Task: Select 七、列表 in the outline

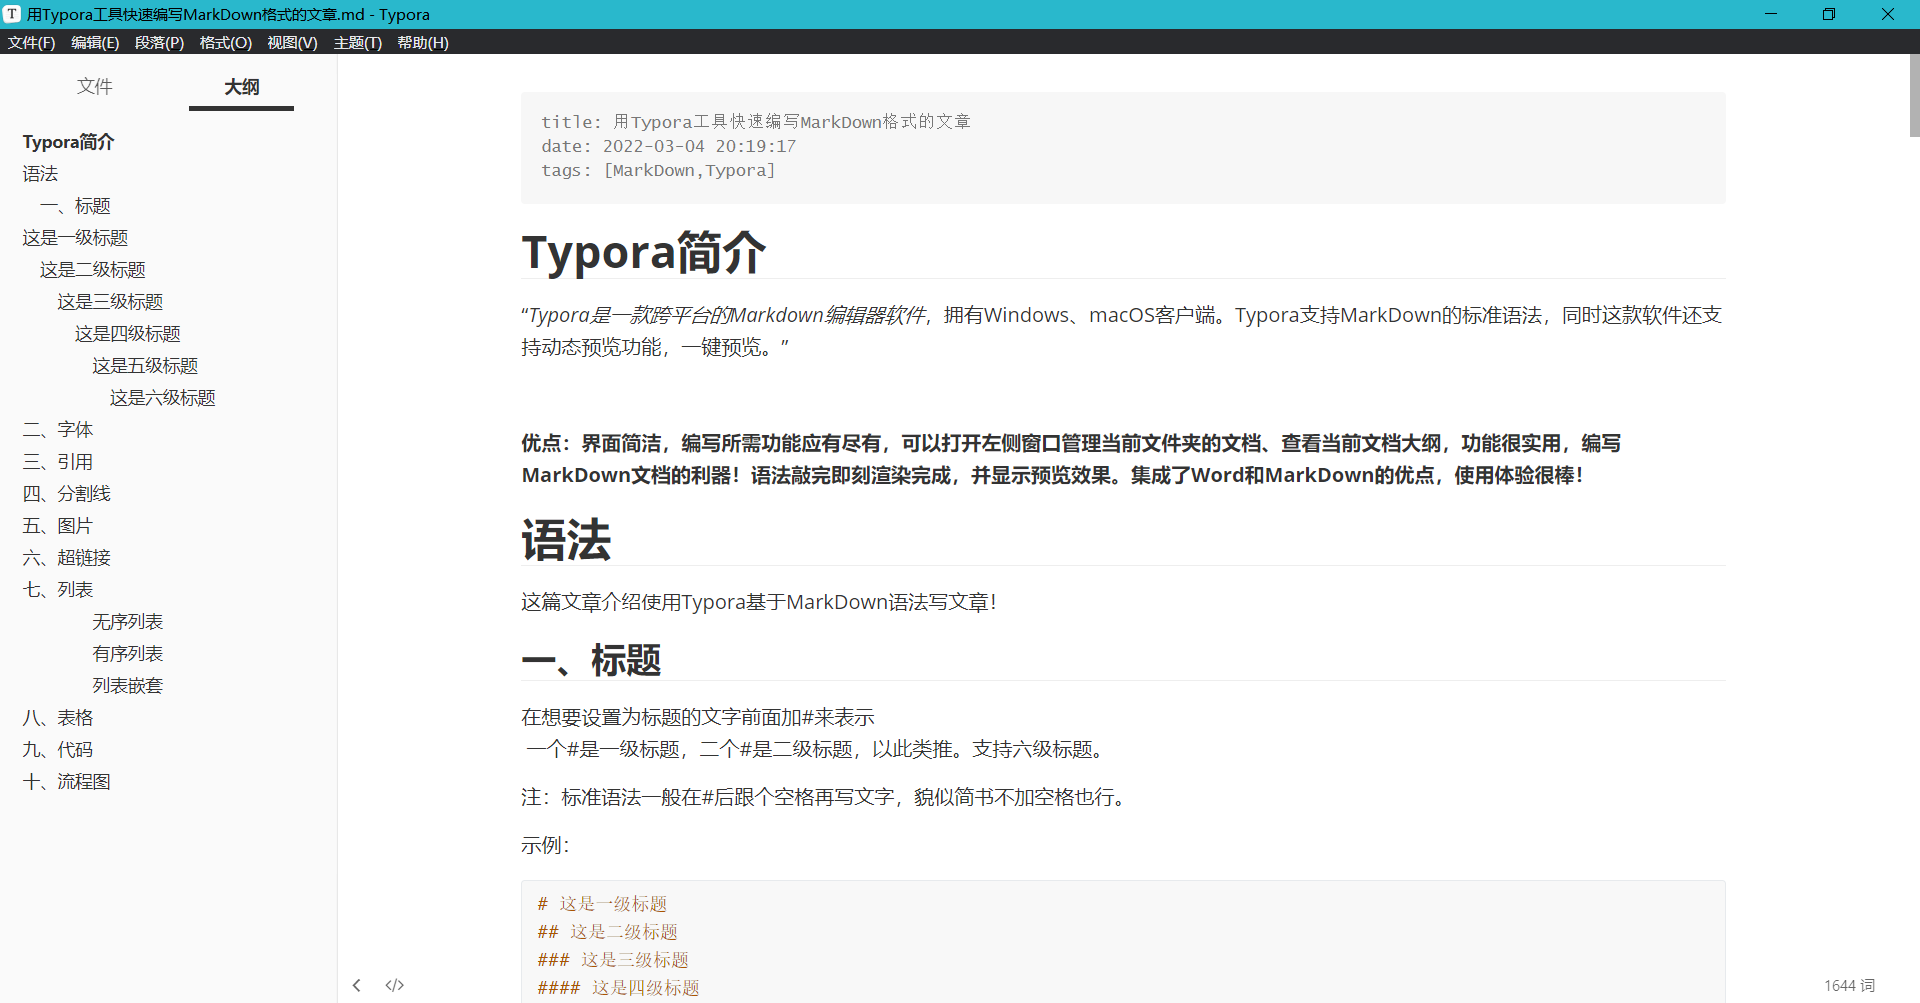Action: pos(58,590)
